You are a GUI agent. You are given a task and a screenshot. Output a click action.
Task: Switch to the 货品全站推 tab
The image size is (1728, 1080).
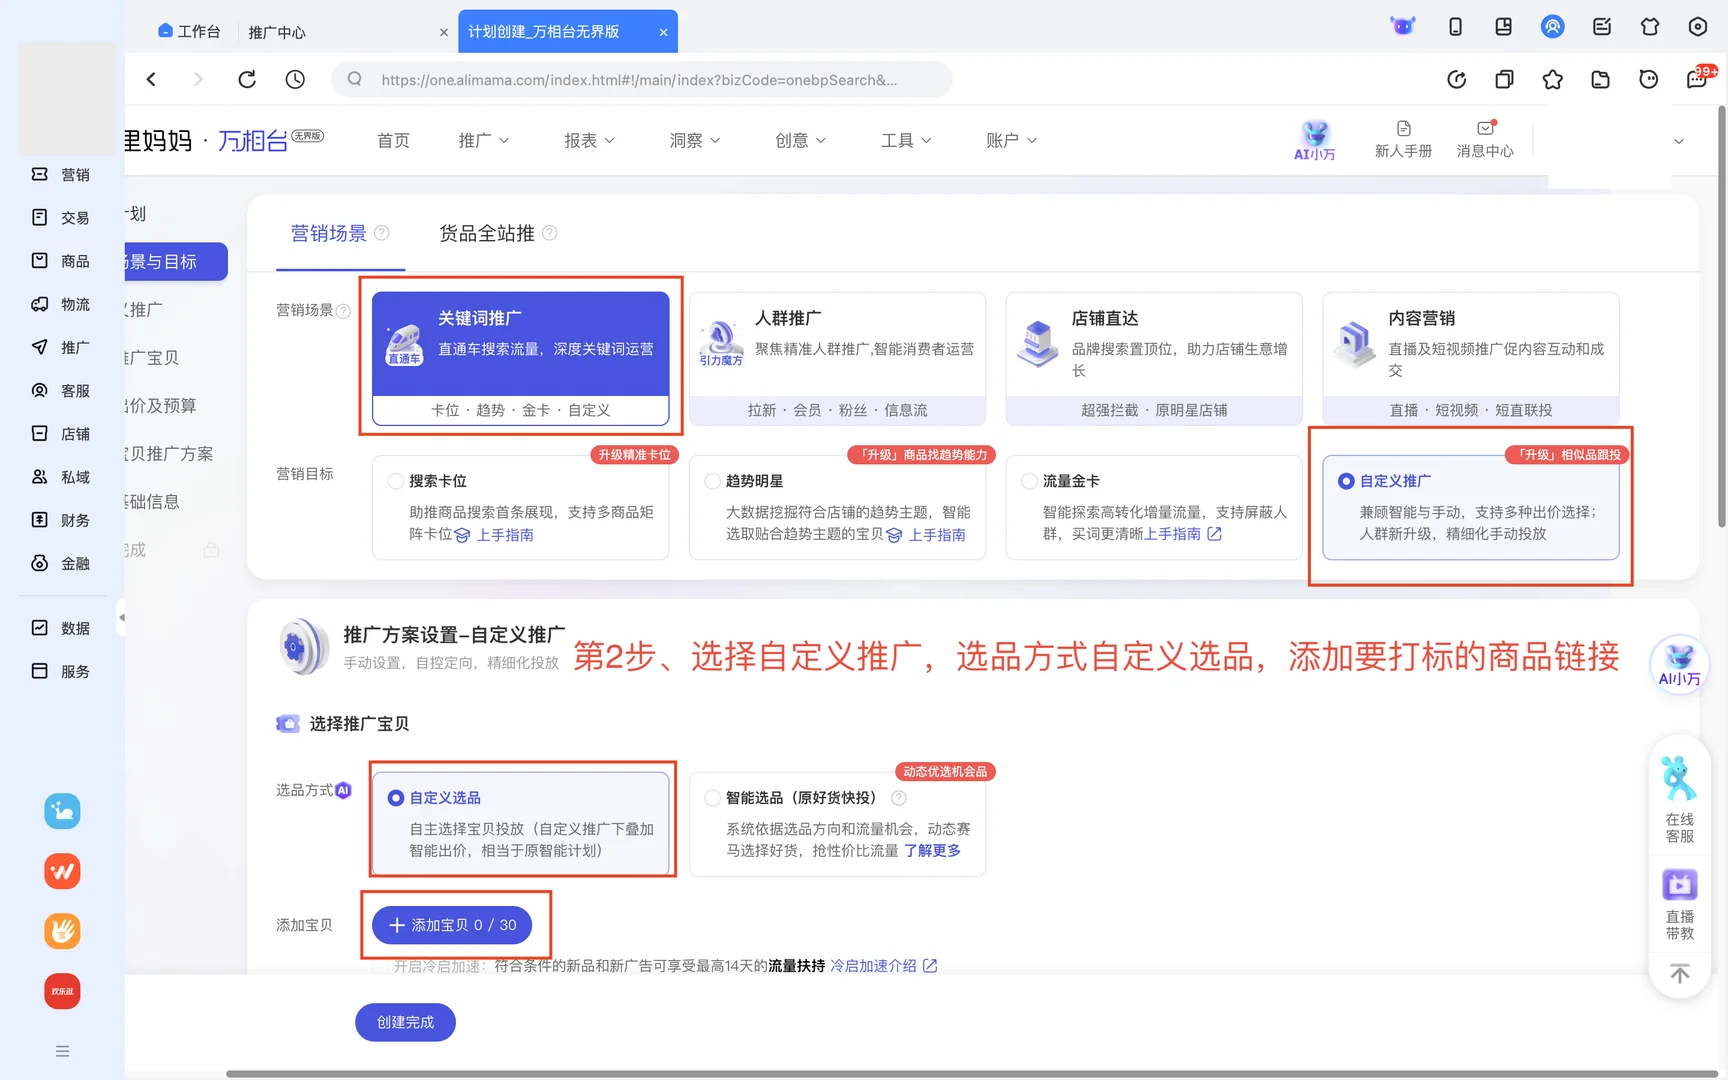pos(487,233)
